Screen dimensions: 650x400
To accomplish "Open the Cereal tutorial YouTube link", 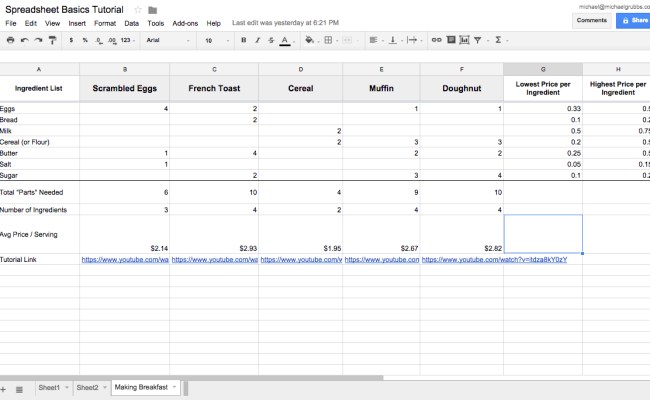I will tap(301, 259).
